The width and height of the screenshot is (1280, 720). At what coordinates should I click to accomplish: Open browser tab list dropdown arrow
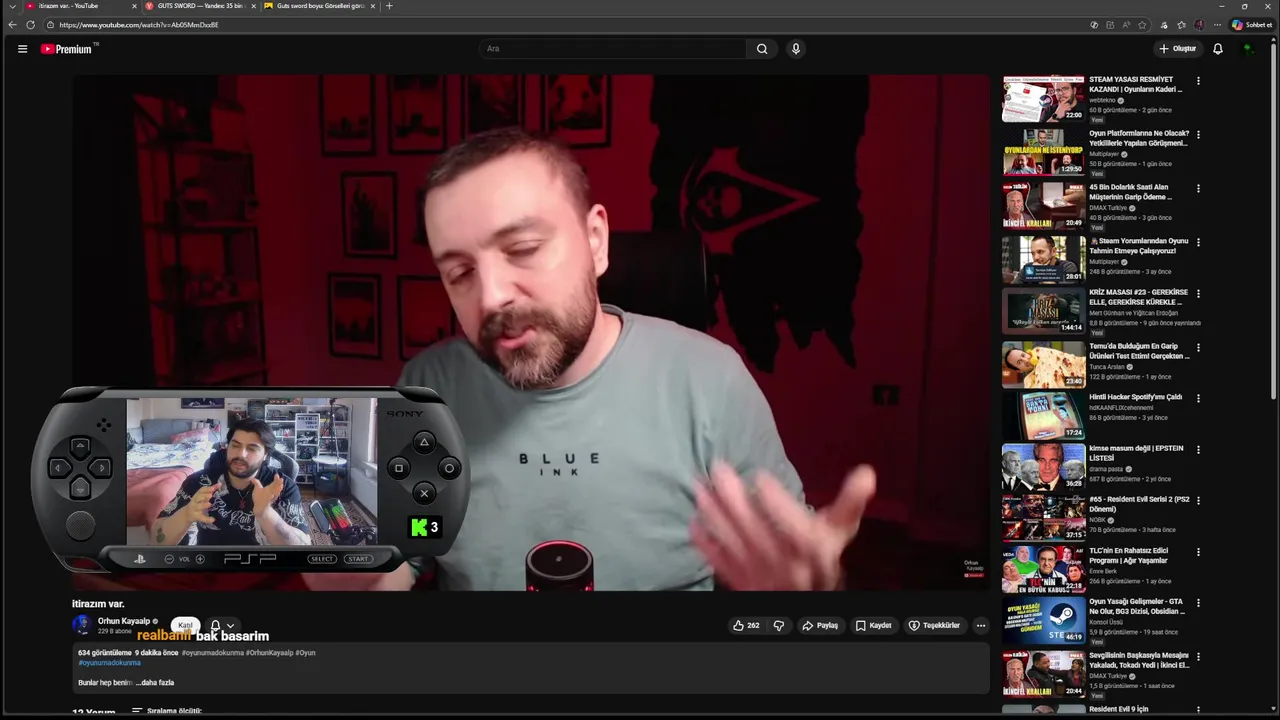[12, 6]
